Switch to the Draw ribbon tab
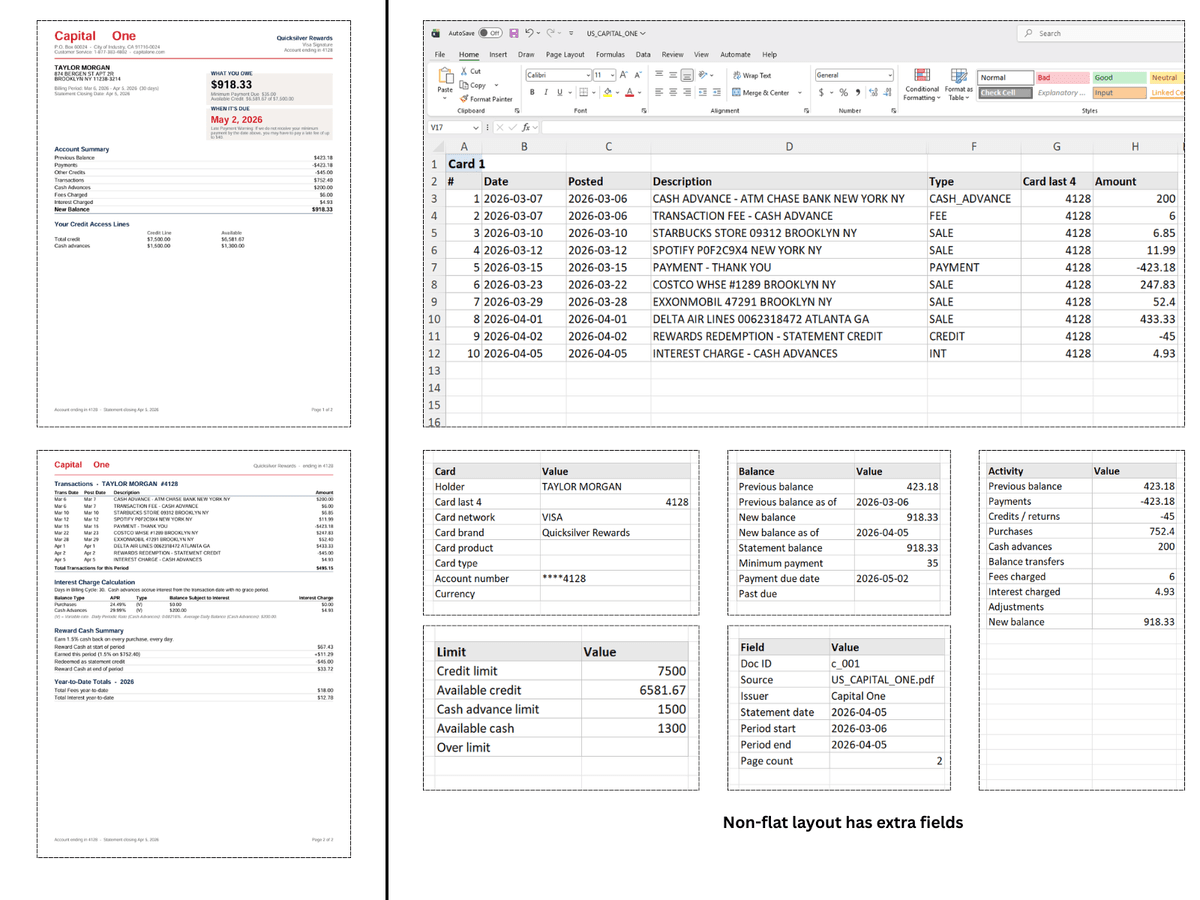Screen dimensions: 1200x900 pos(526,54)
